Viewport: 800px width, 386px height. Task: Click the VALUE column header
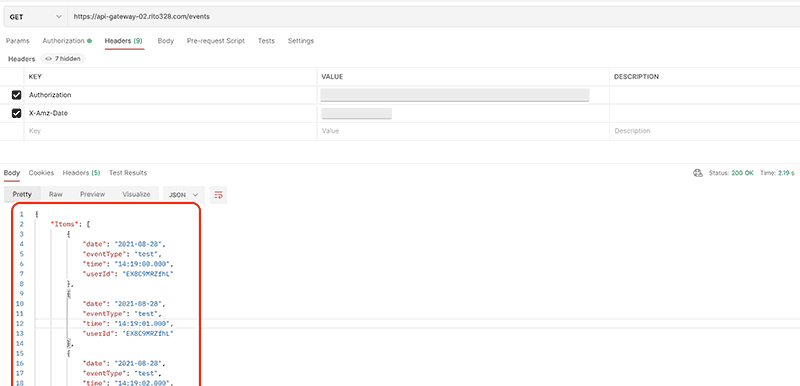[332, 76]
